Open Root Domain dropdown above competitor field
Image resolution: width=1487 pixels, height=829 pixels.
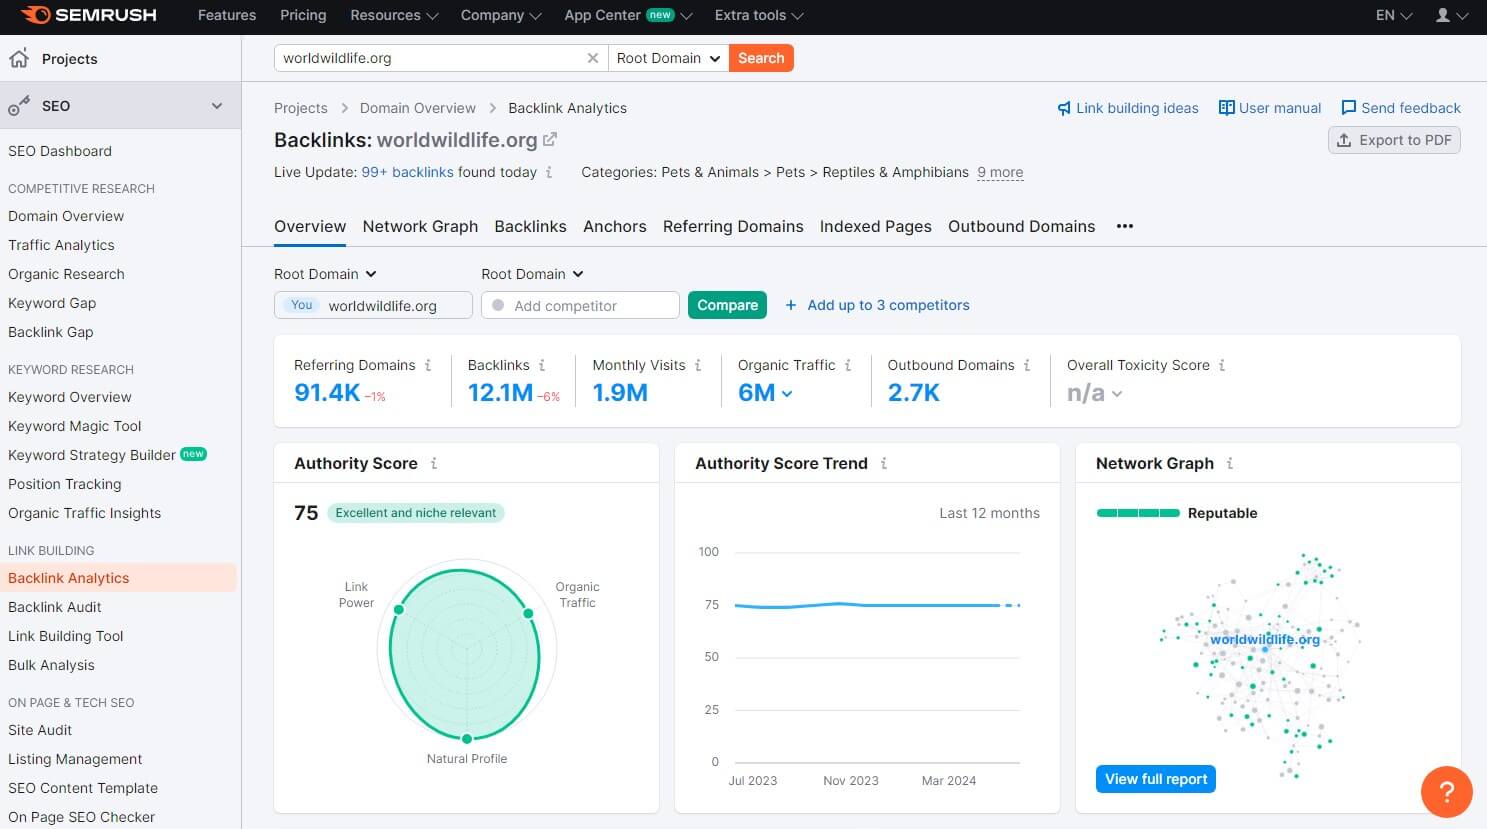point(532,274)
